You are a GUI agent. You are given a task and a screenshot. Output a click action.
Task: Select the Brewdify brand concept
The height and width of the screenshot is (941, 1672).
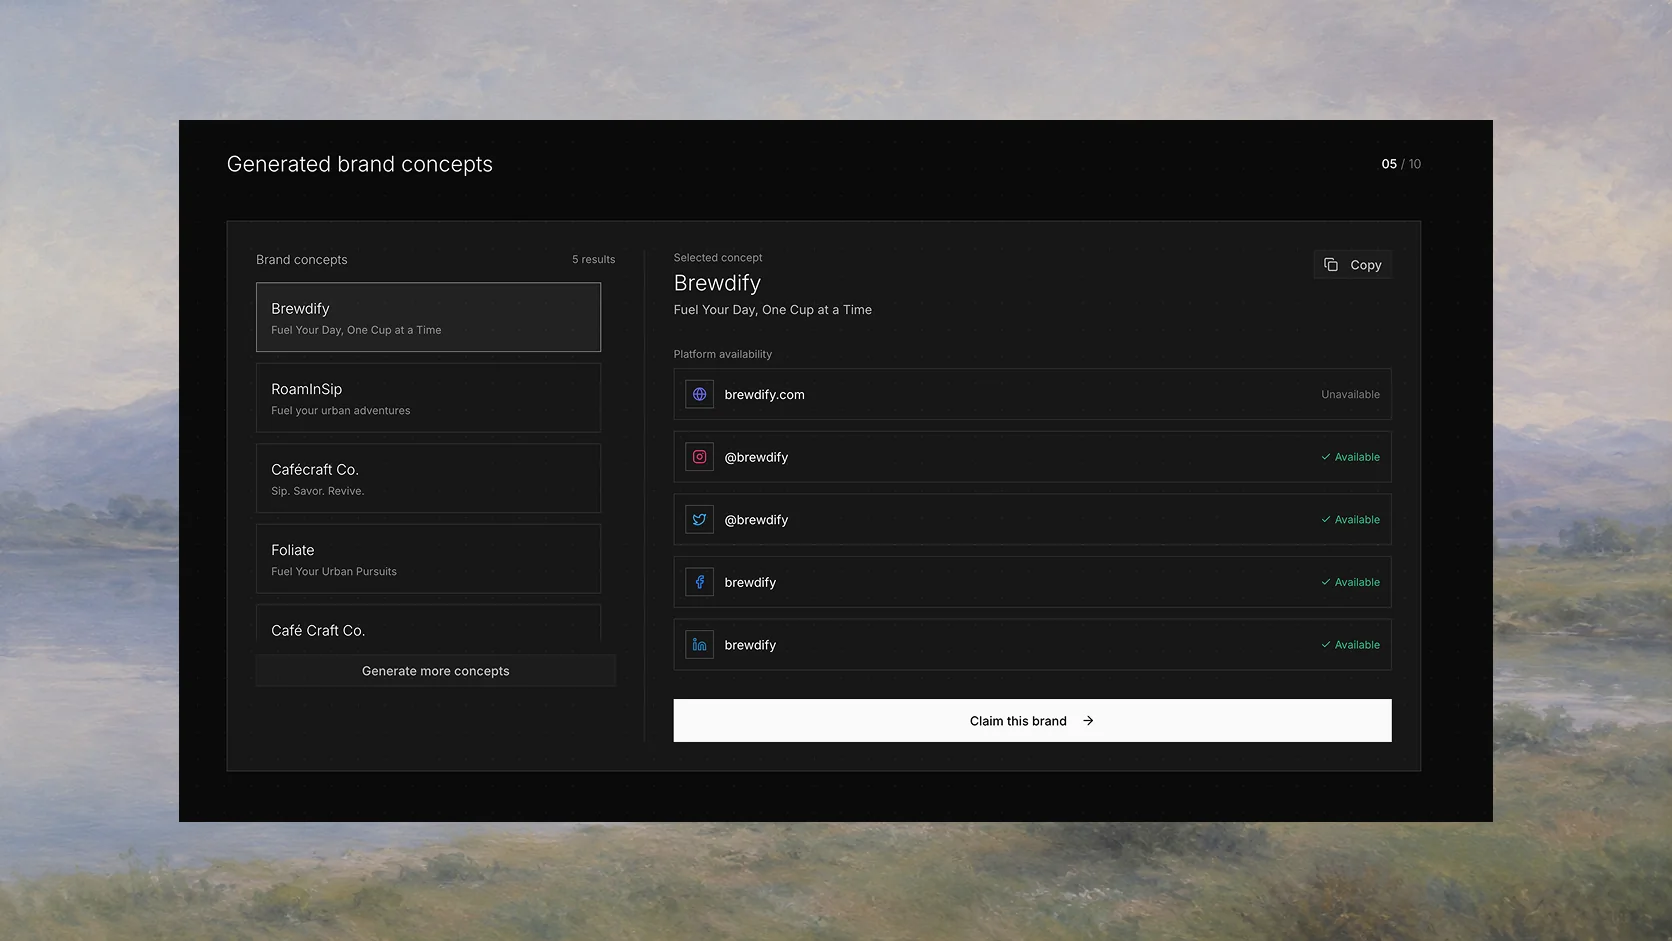(428, 317)
